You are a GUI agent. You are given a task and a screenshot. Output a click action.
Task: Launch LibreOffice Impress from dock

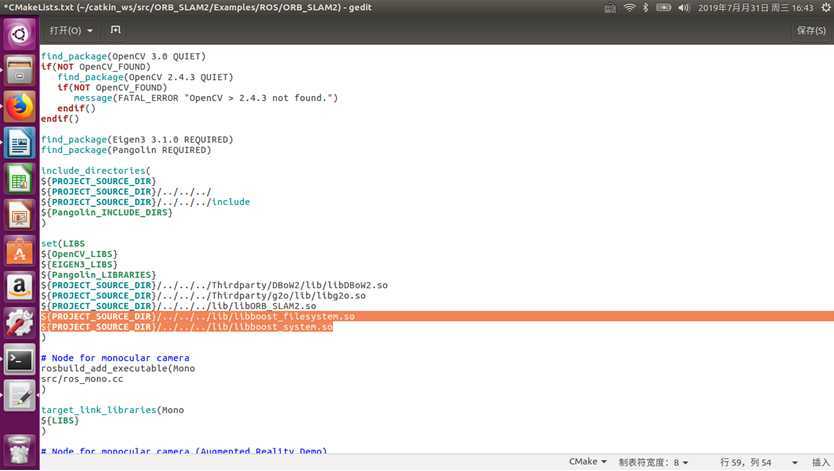tap(20, 215)
